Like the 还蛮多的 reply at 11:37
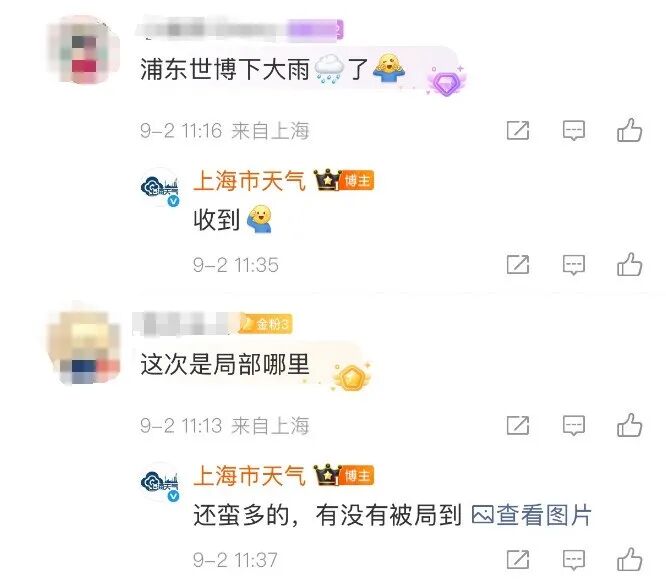Screen dimensions: 666x585 click(x=629, y=559)
